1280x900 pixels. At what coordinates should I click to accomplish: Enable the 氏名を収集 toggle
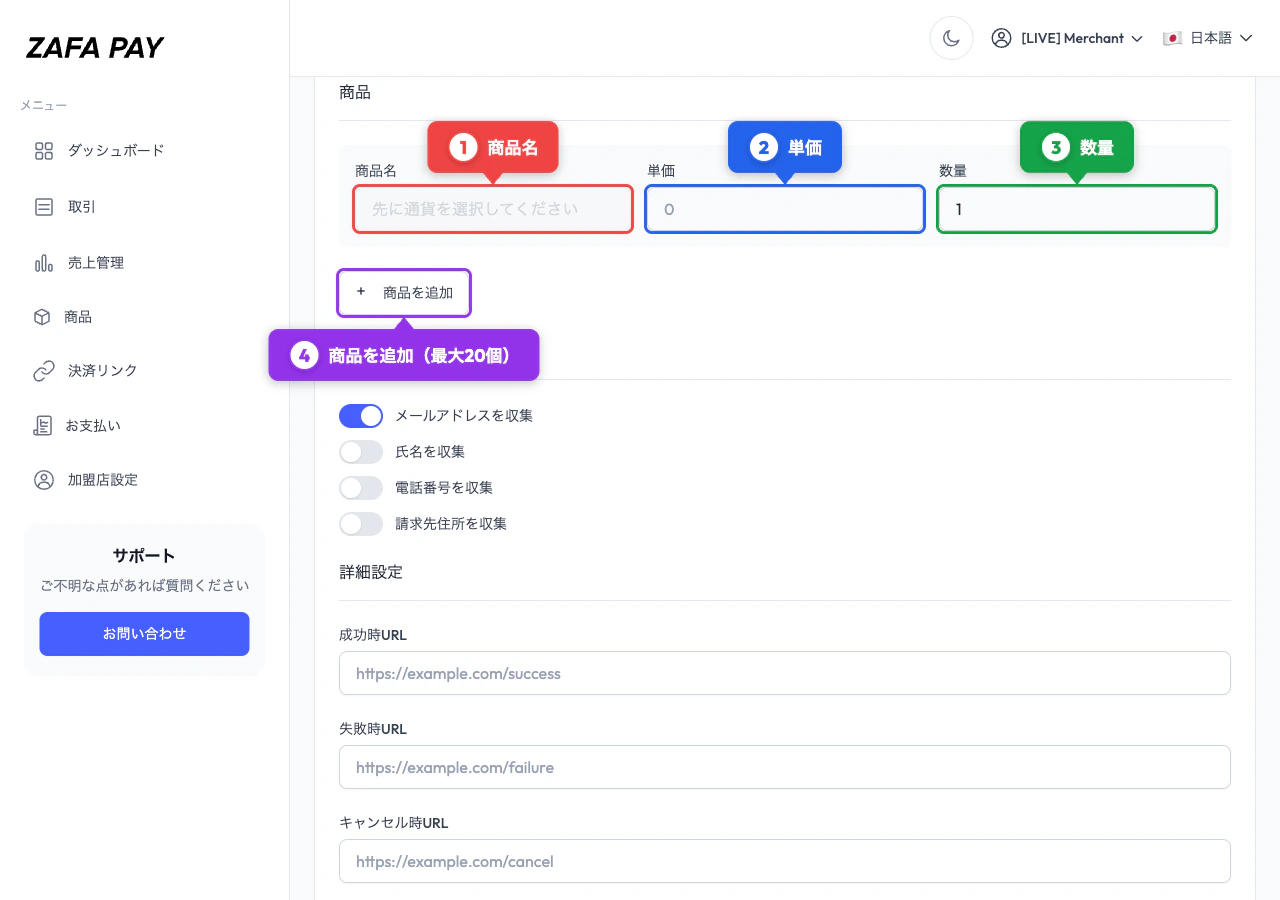(x=361, y=451)
